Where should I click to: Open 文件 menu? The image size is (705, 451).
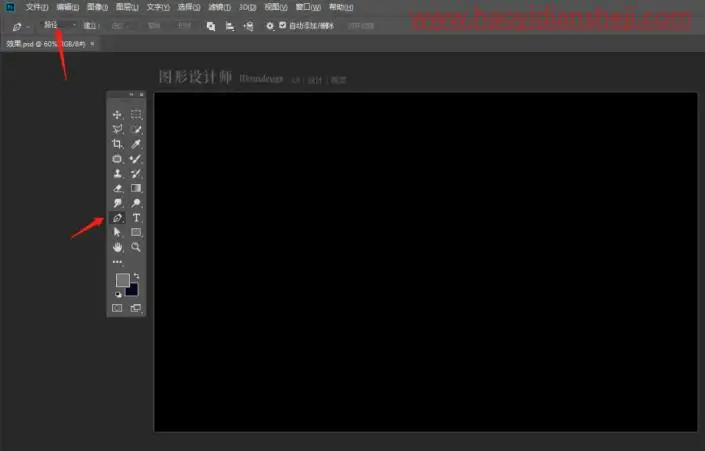(36, 7)
